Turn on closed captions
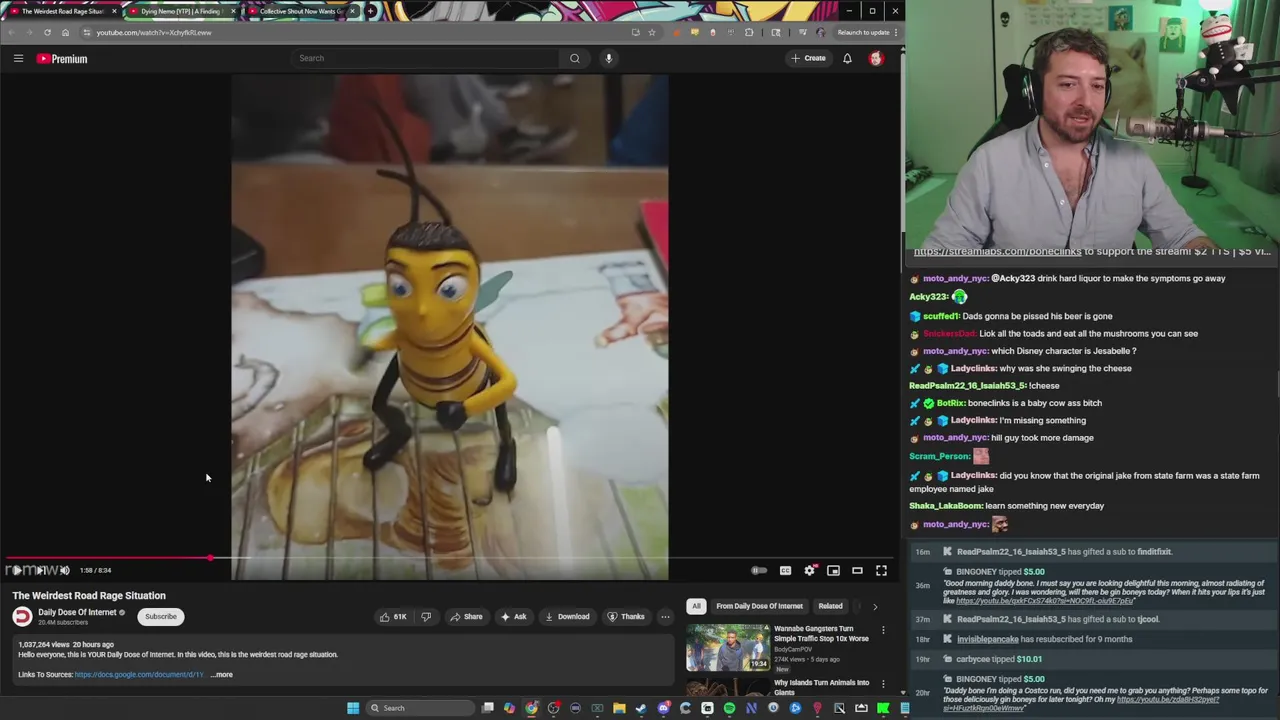 point(785,570)
